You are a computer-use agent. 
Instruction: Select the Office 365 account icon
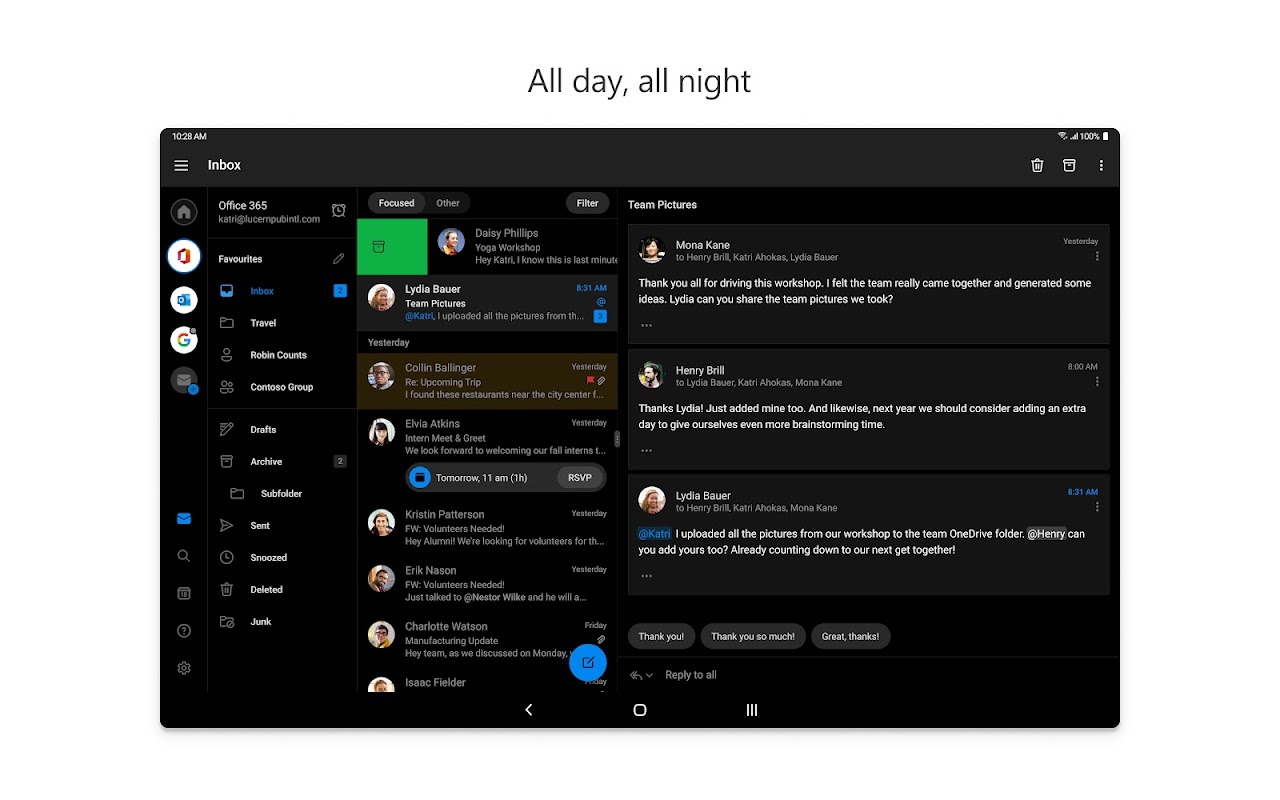[184, 256]
